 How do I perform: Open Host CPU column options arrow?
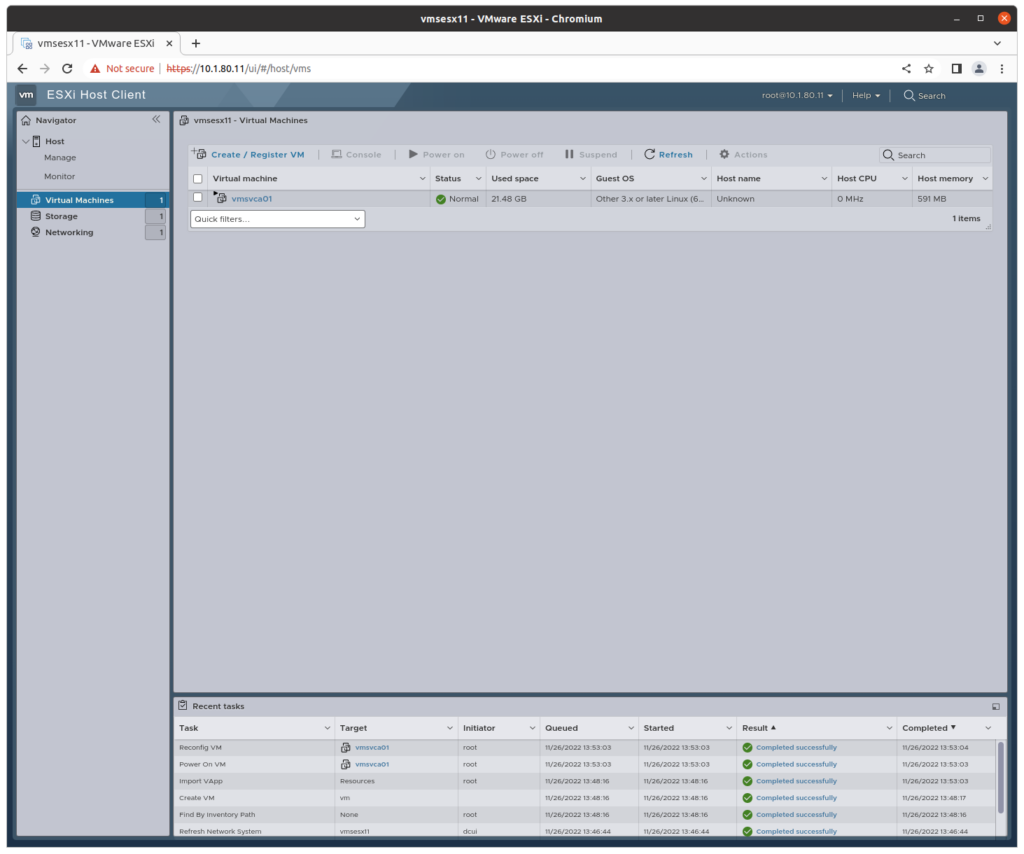pos(904,179)
